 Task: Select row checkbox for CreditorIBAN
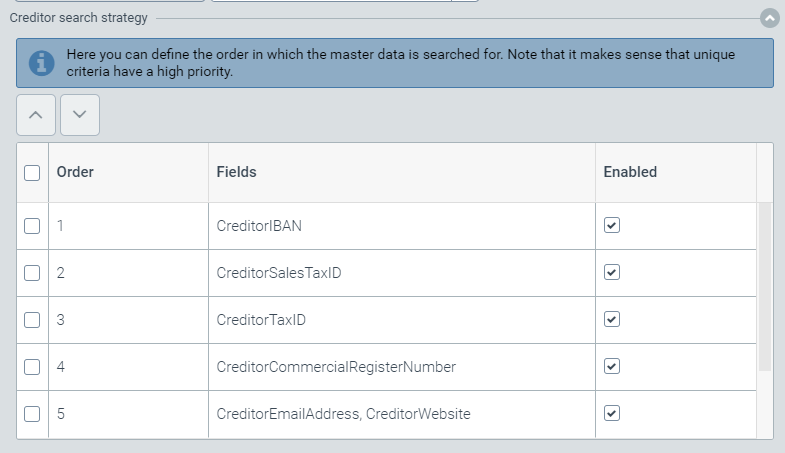pyautogui.click(x=32, y=226)
